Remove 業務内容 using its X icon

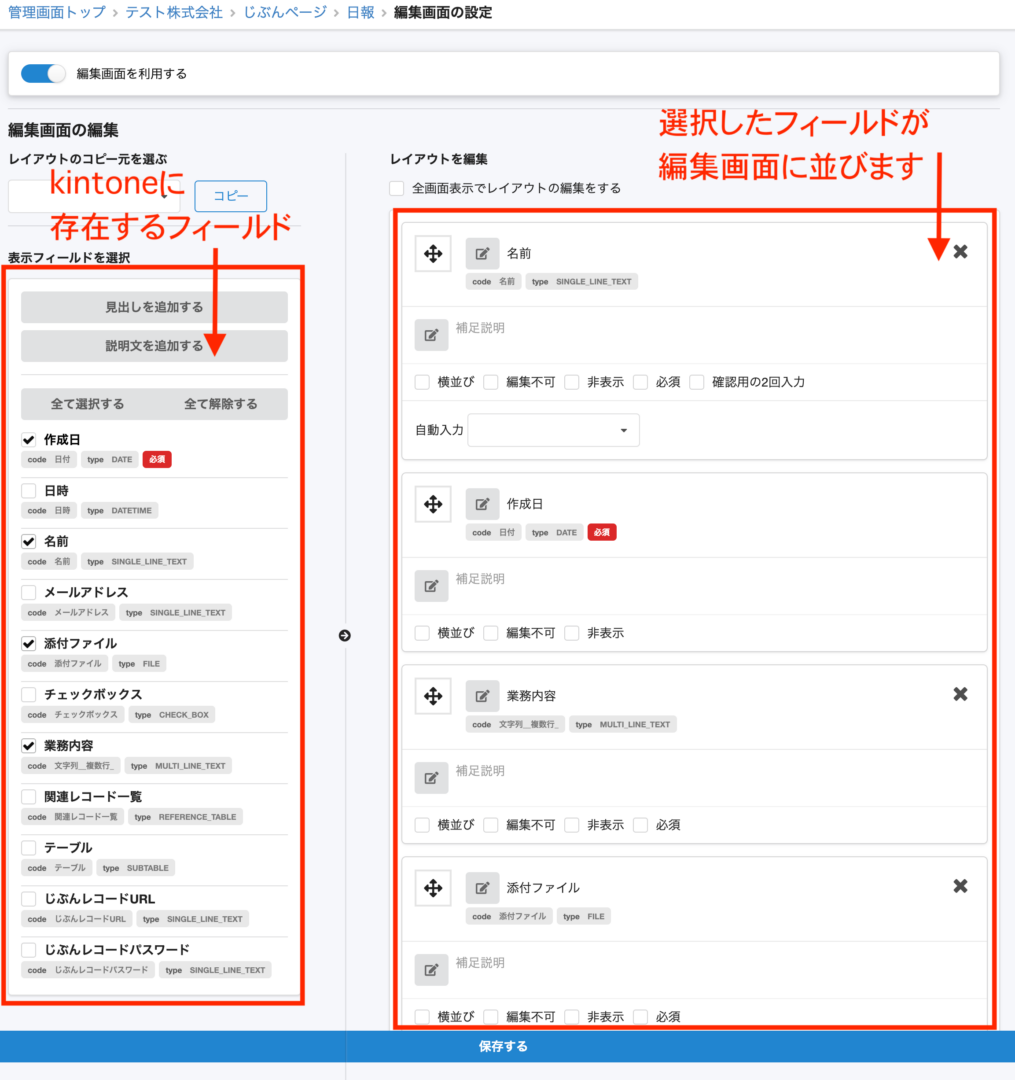pyautogui.click(x=959, y=694)
